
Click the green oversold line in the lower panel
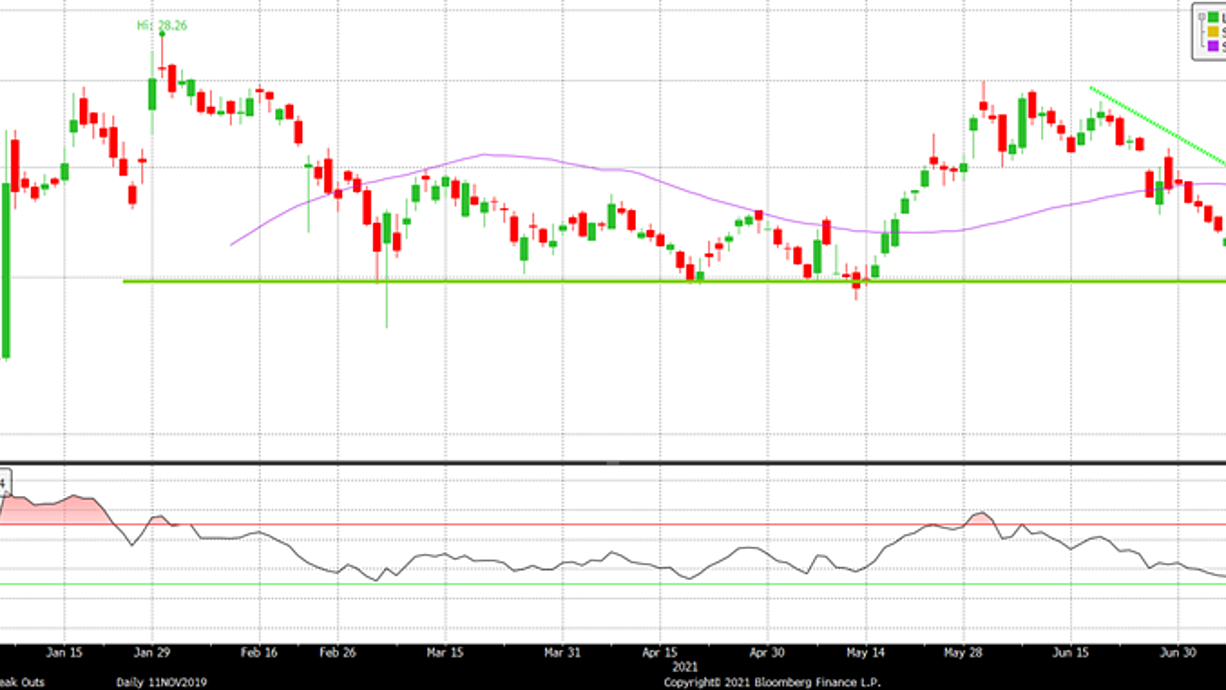613,584
